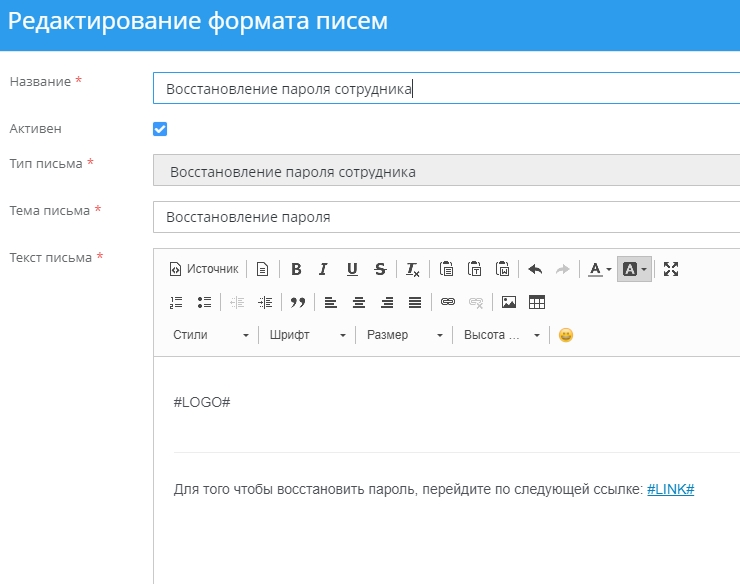This screenshot has width=740, height=584.
Task: Open the Тип письма select field
Action: tap(446, 172)
